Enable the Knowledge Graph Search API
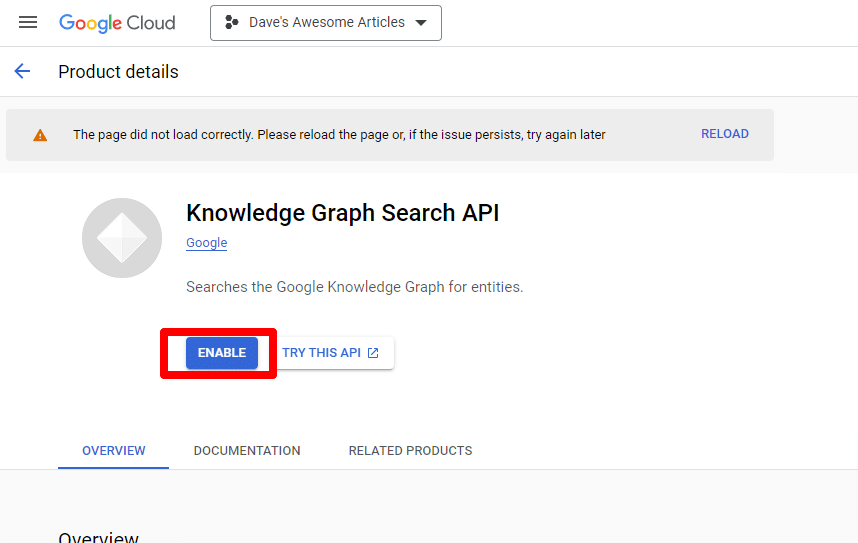The width and height of the screenshot is (858, 543). click(x=222, y=353)
